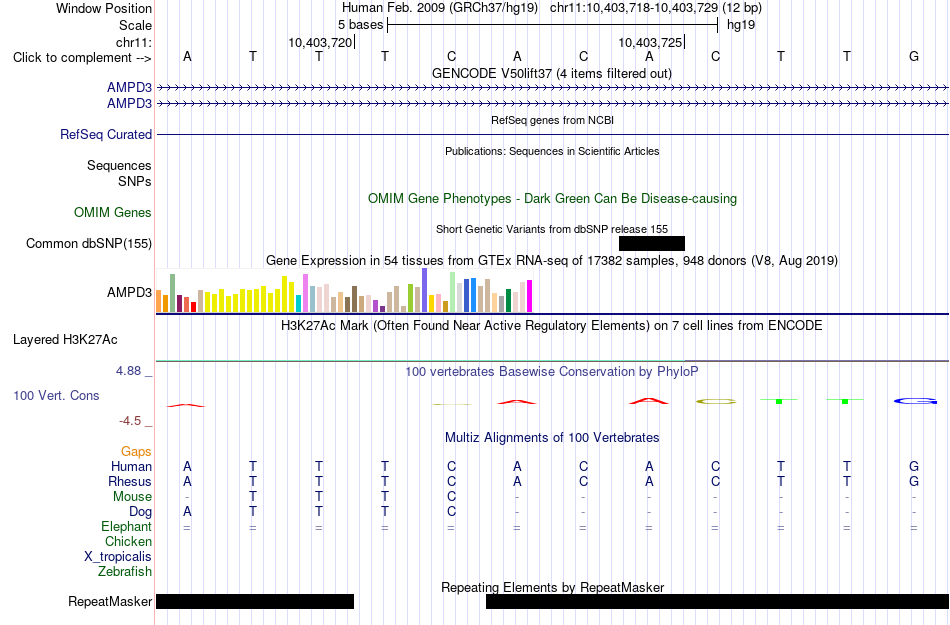Image resolution: width=950 pixels, height=625 pixels.
Task: Open 'Short Genetic Variants from dbSNP release 155' title
Action: click(552, 229)
